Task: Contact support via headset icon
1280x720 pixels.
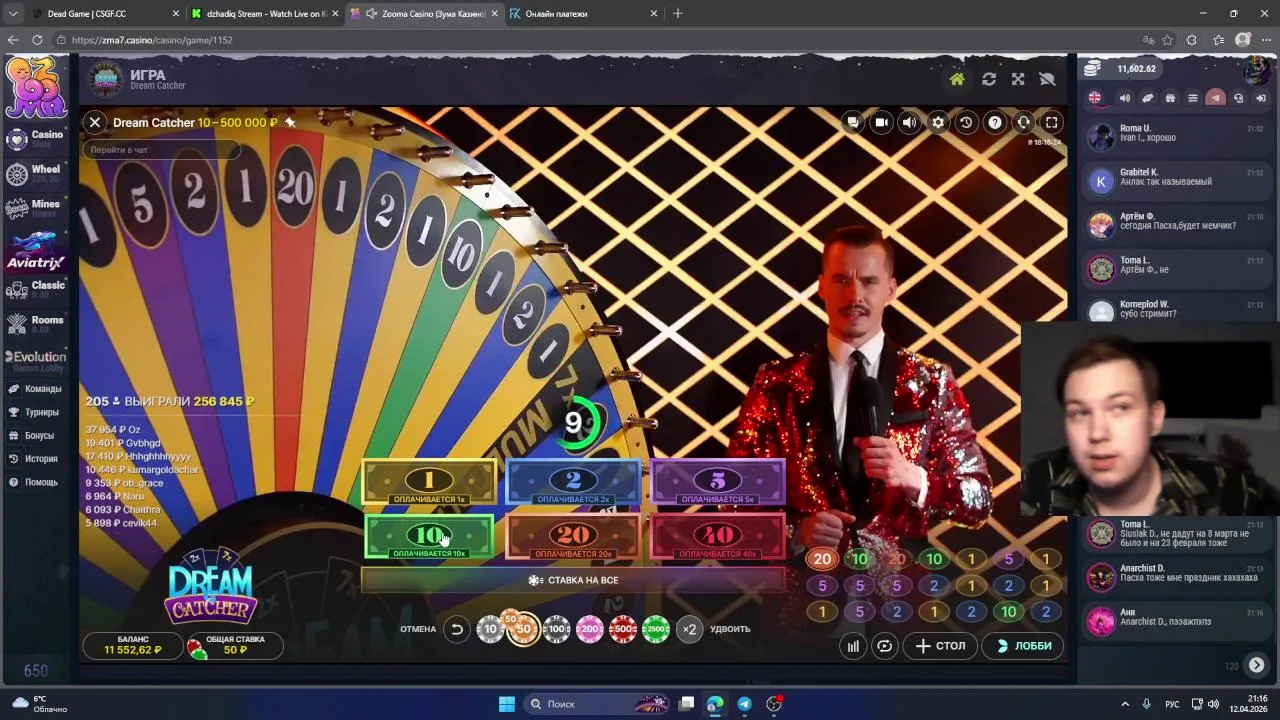Action: coord(1023,122)
